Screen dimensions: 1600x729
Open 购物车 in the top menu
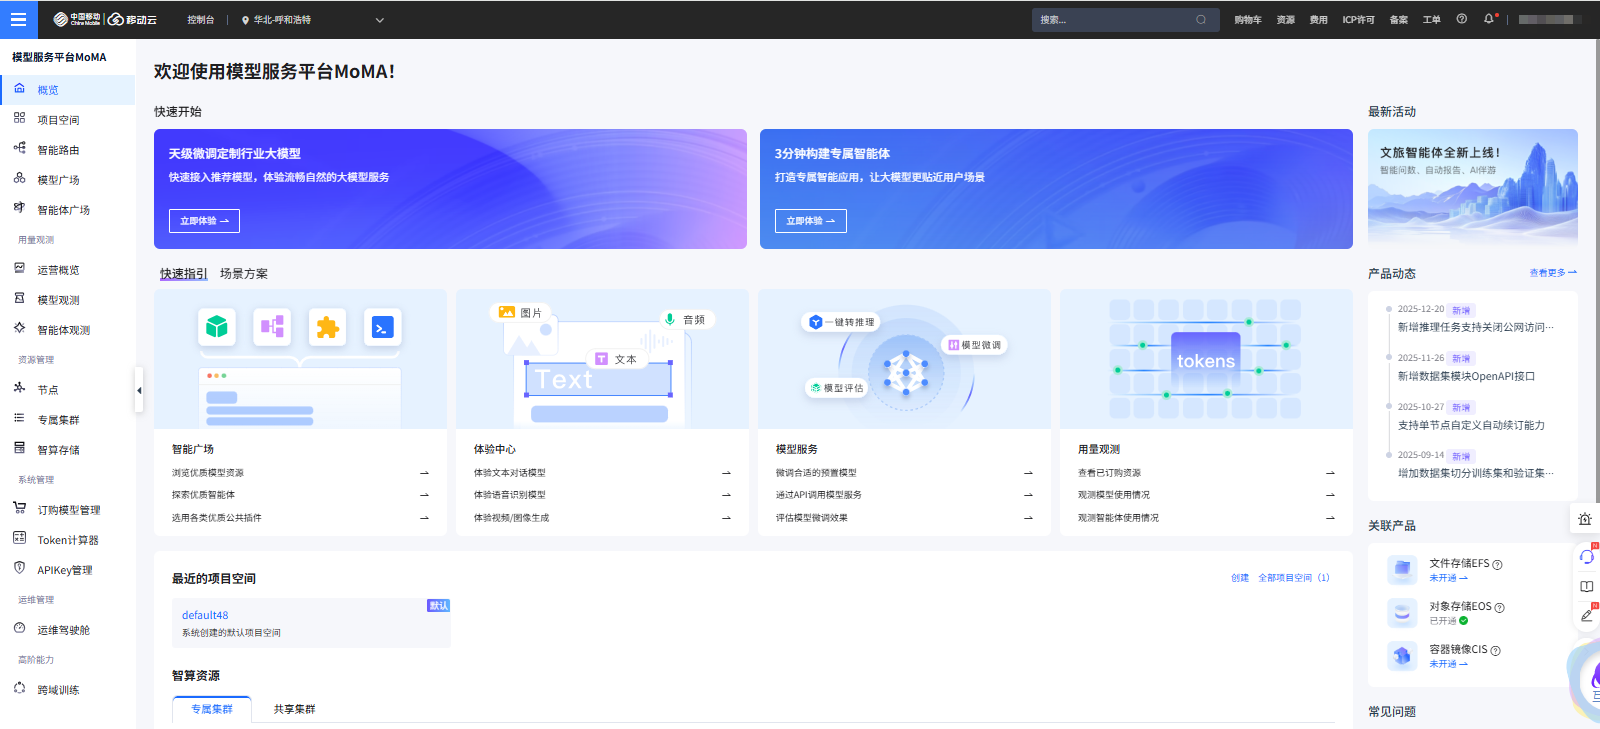1248,20
